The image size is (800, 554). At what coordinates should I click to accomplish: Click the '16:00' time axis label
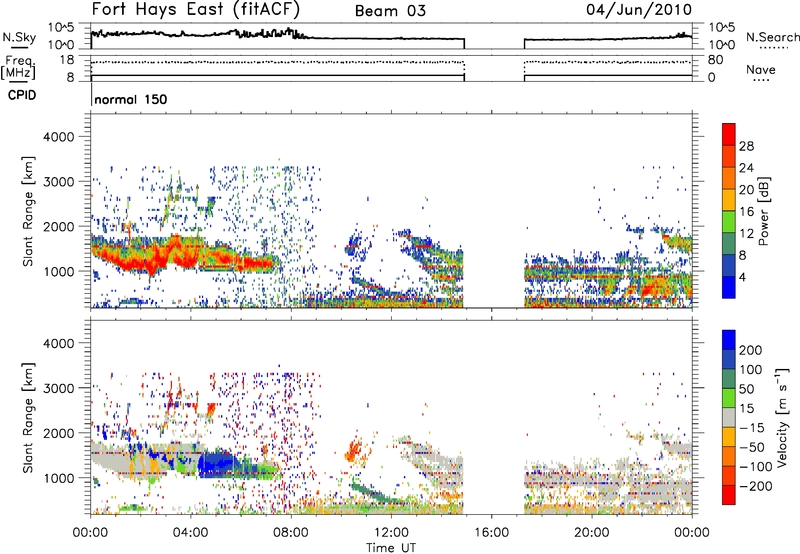(491, 533)
